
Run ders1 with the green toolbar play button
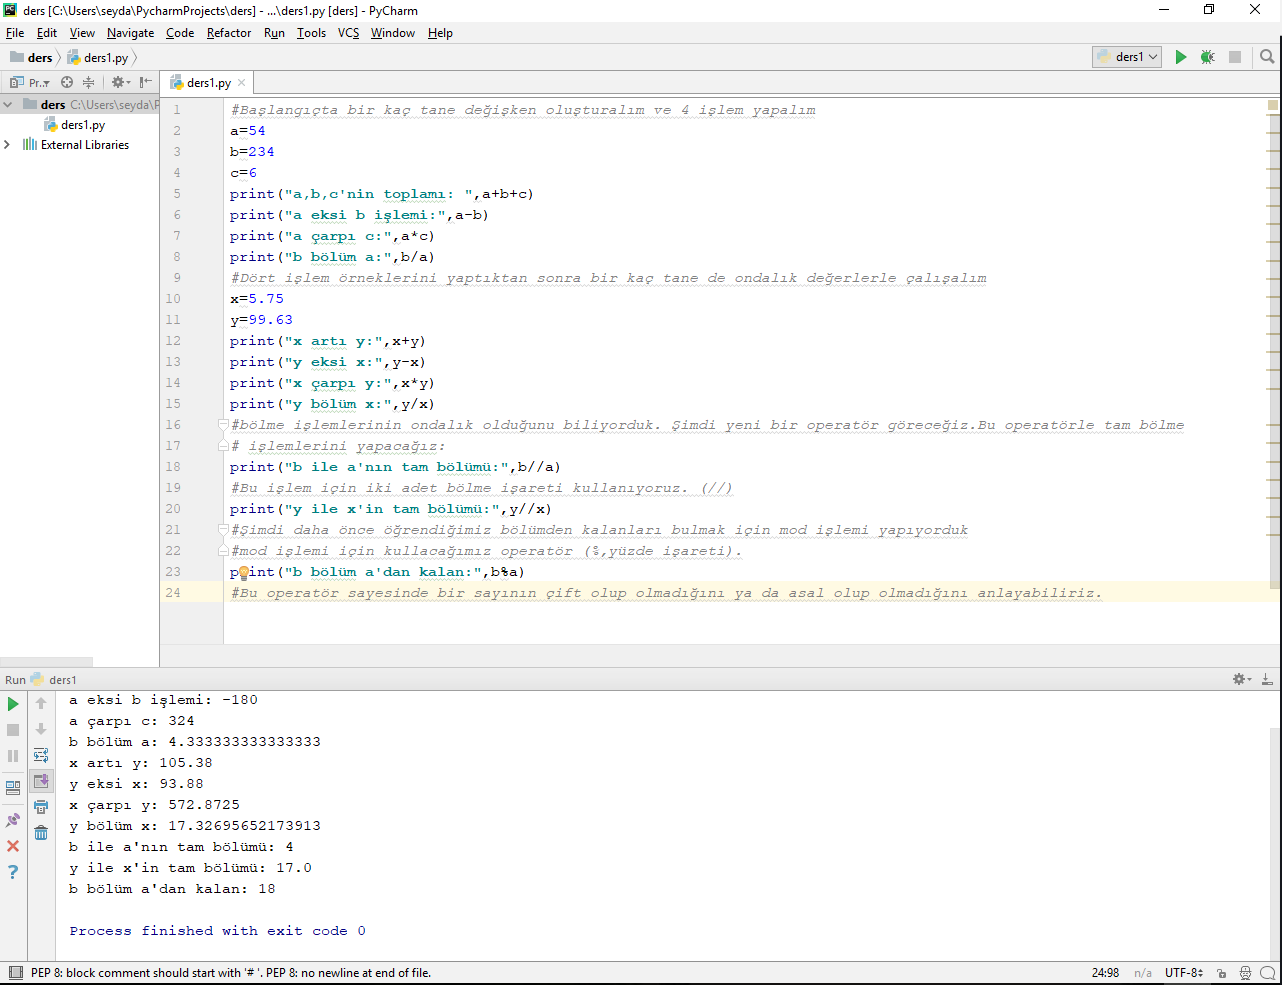pyautogui.click(x=1181, y=57)
